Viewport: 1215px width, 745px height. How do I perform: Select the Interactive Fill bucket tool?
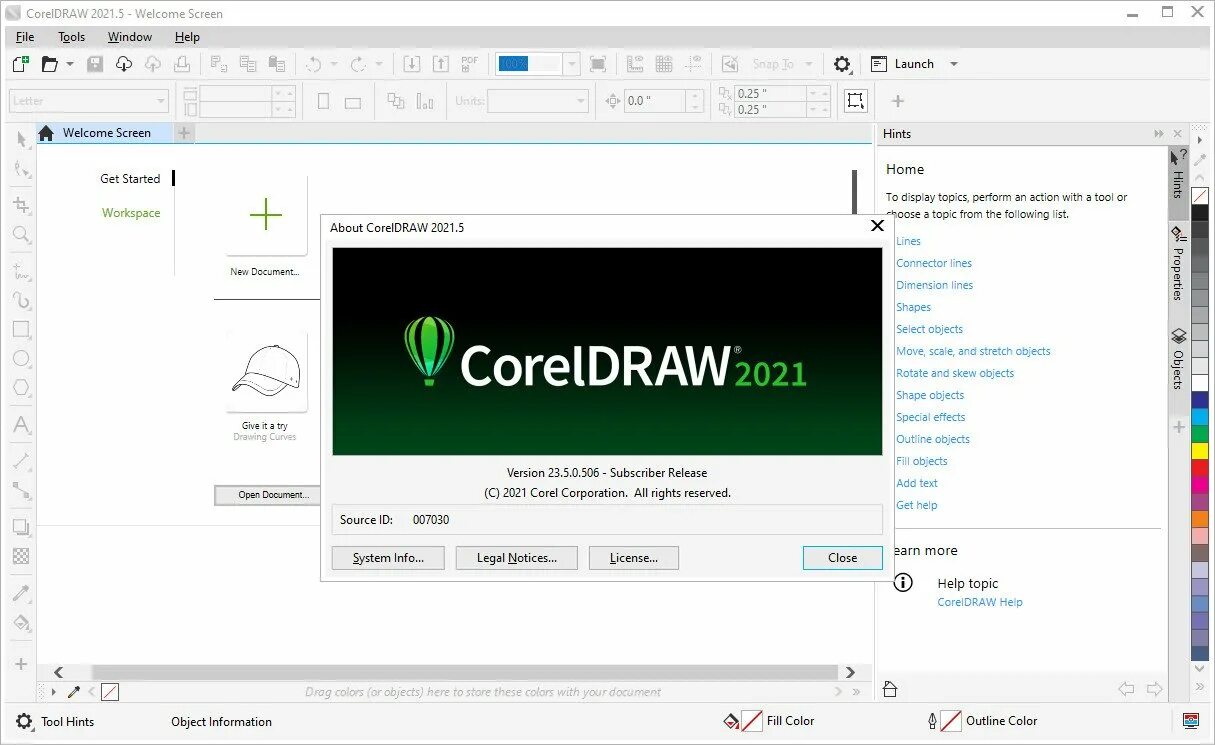pos(21,623)
